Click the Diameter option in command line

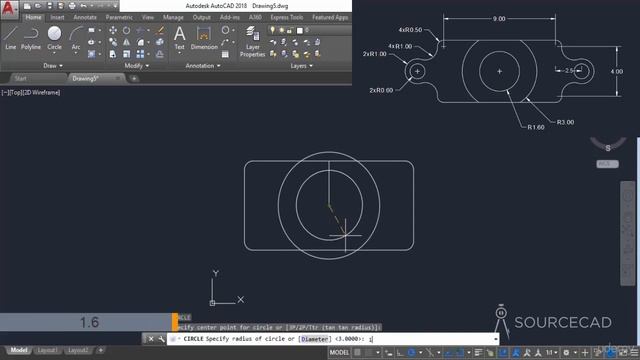click(x=315, y=339)
